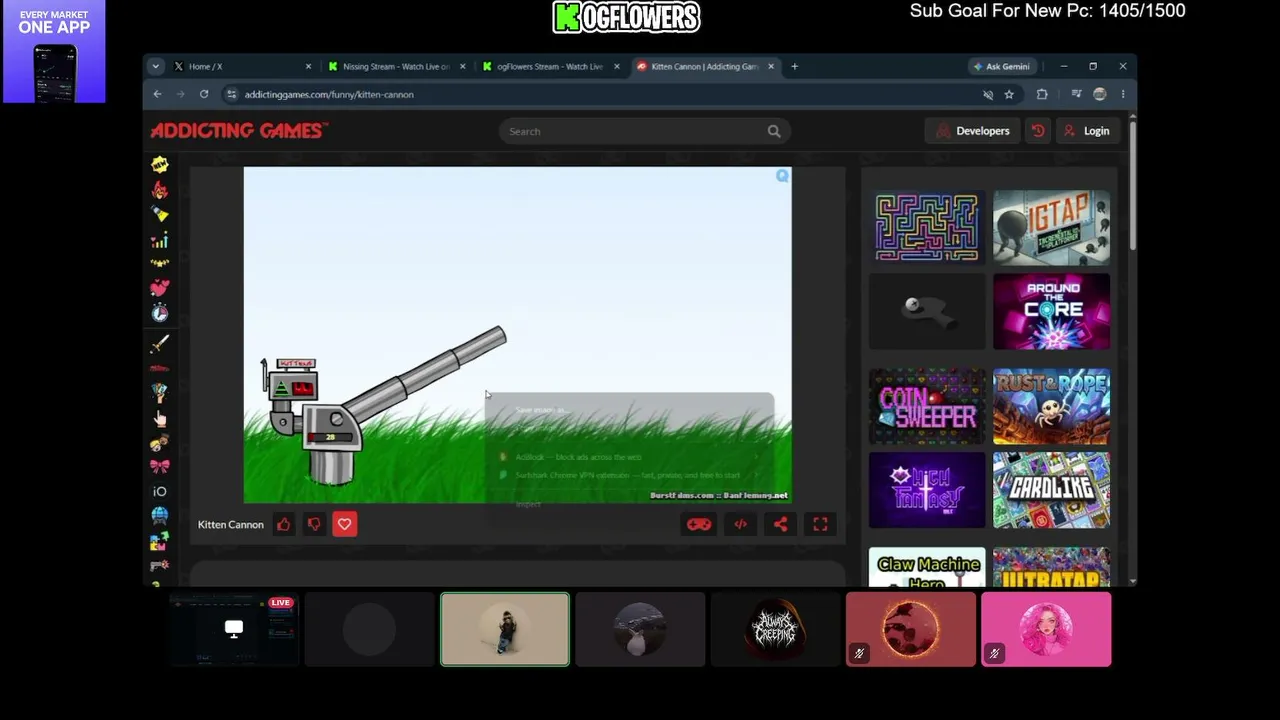
Task: Toggle the heart favorite button for Kitten Cannon
Action: [x=345, y=524]
